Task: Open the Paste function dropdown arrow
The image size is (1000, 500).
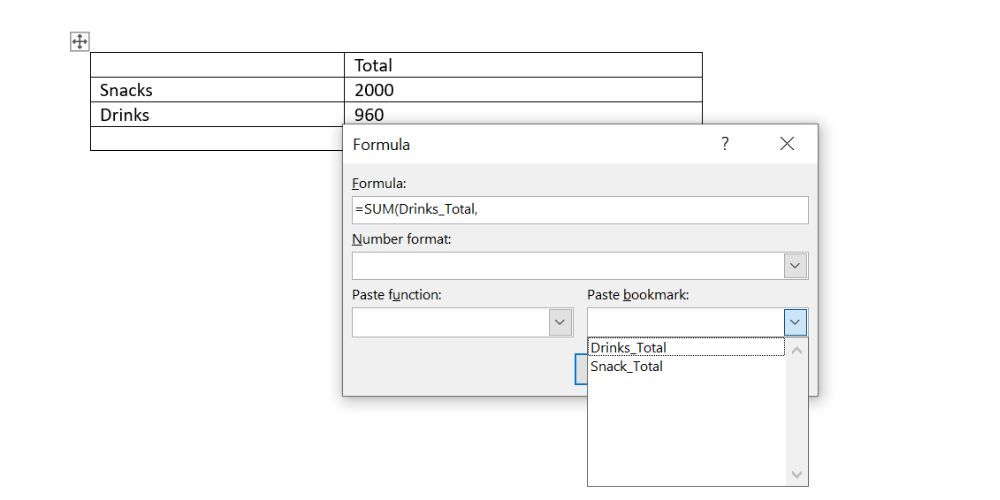Action: 560,322
